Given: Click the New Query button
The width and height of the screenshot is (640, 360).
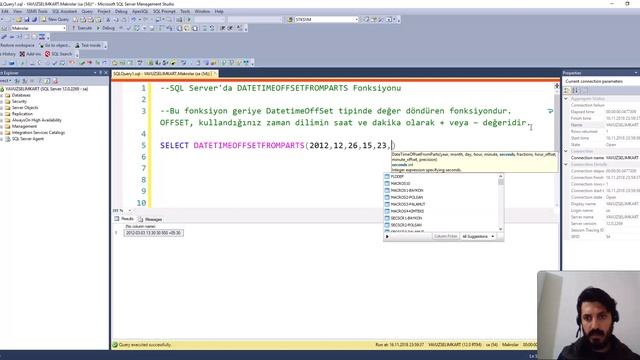Looking at the screenshot, I should pyautogui.click(x=55, y=19).
